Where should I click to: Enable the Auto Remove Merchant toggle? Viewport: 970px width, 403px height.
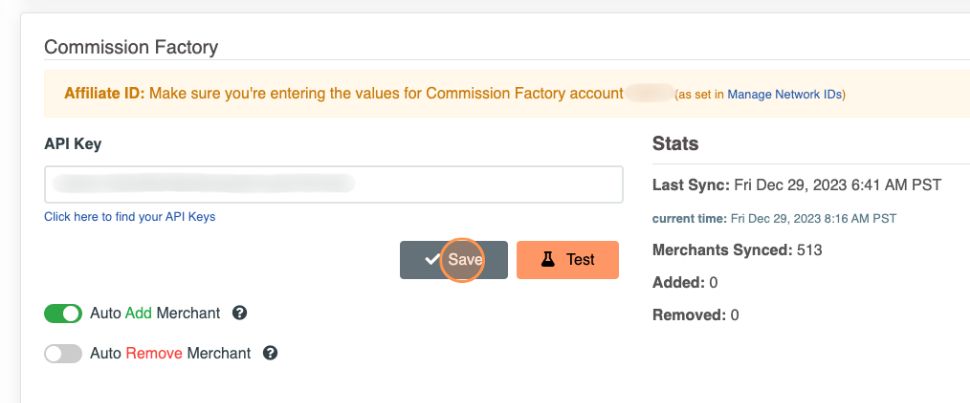[x=63, y=353]
